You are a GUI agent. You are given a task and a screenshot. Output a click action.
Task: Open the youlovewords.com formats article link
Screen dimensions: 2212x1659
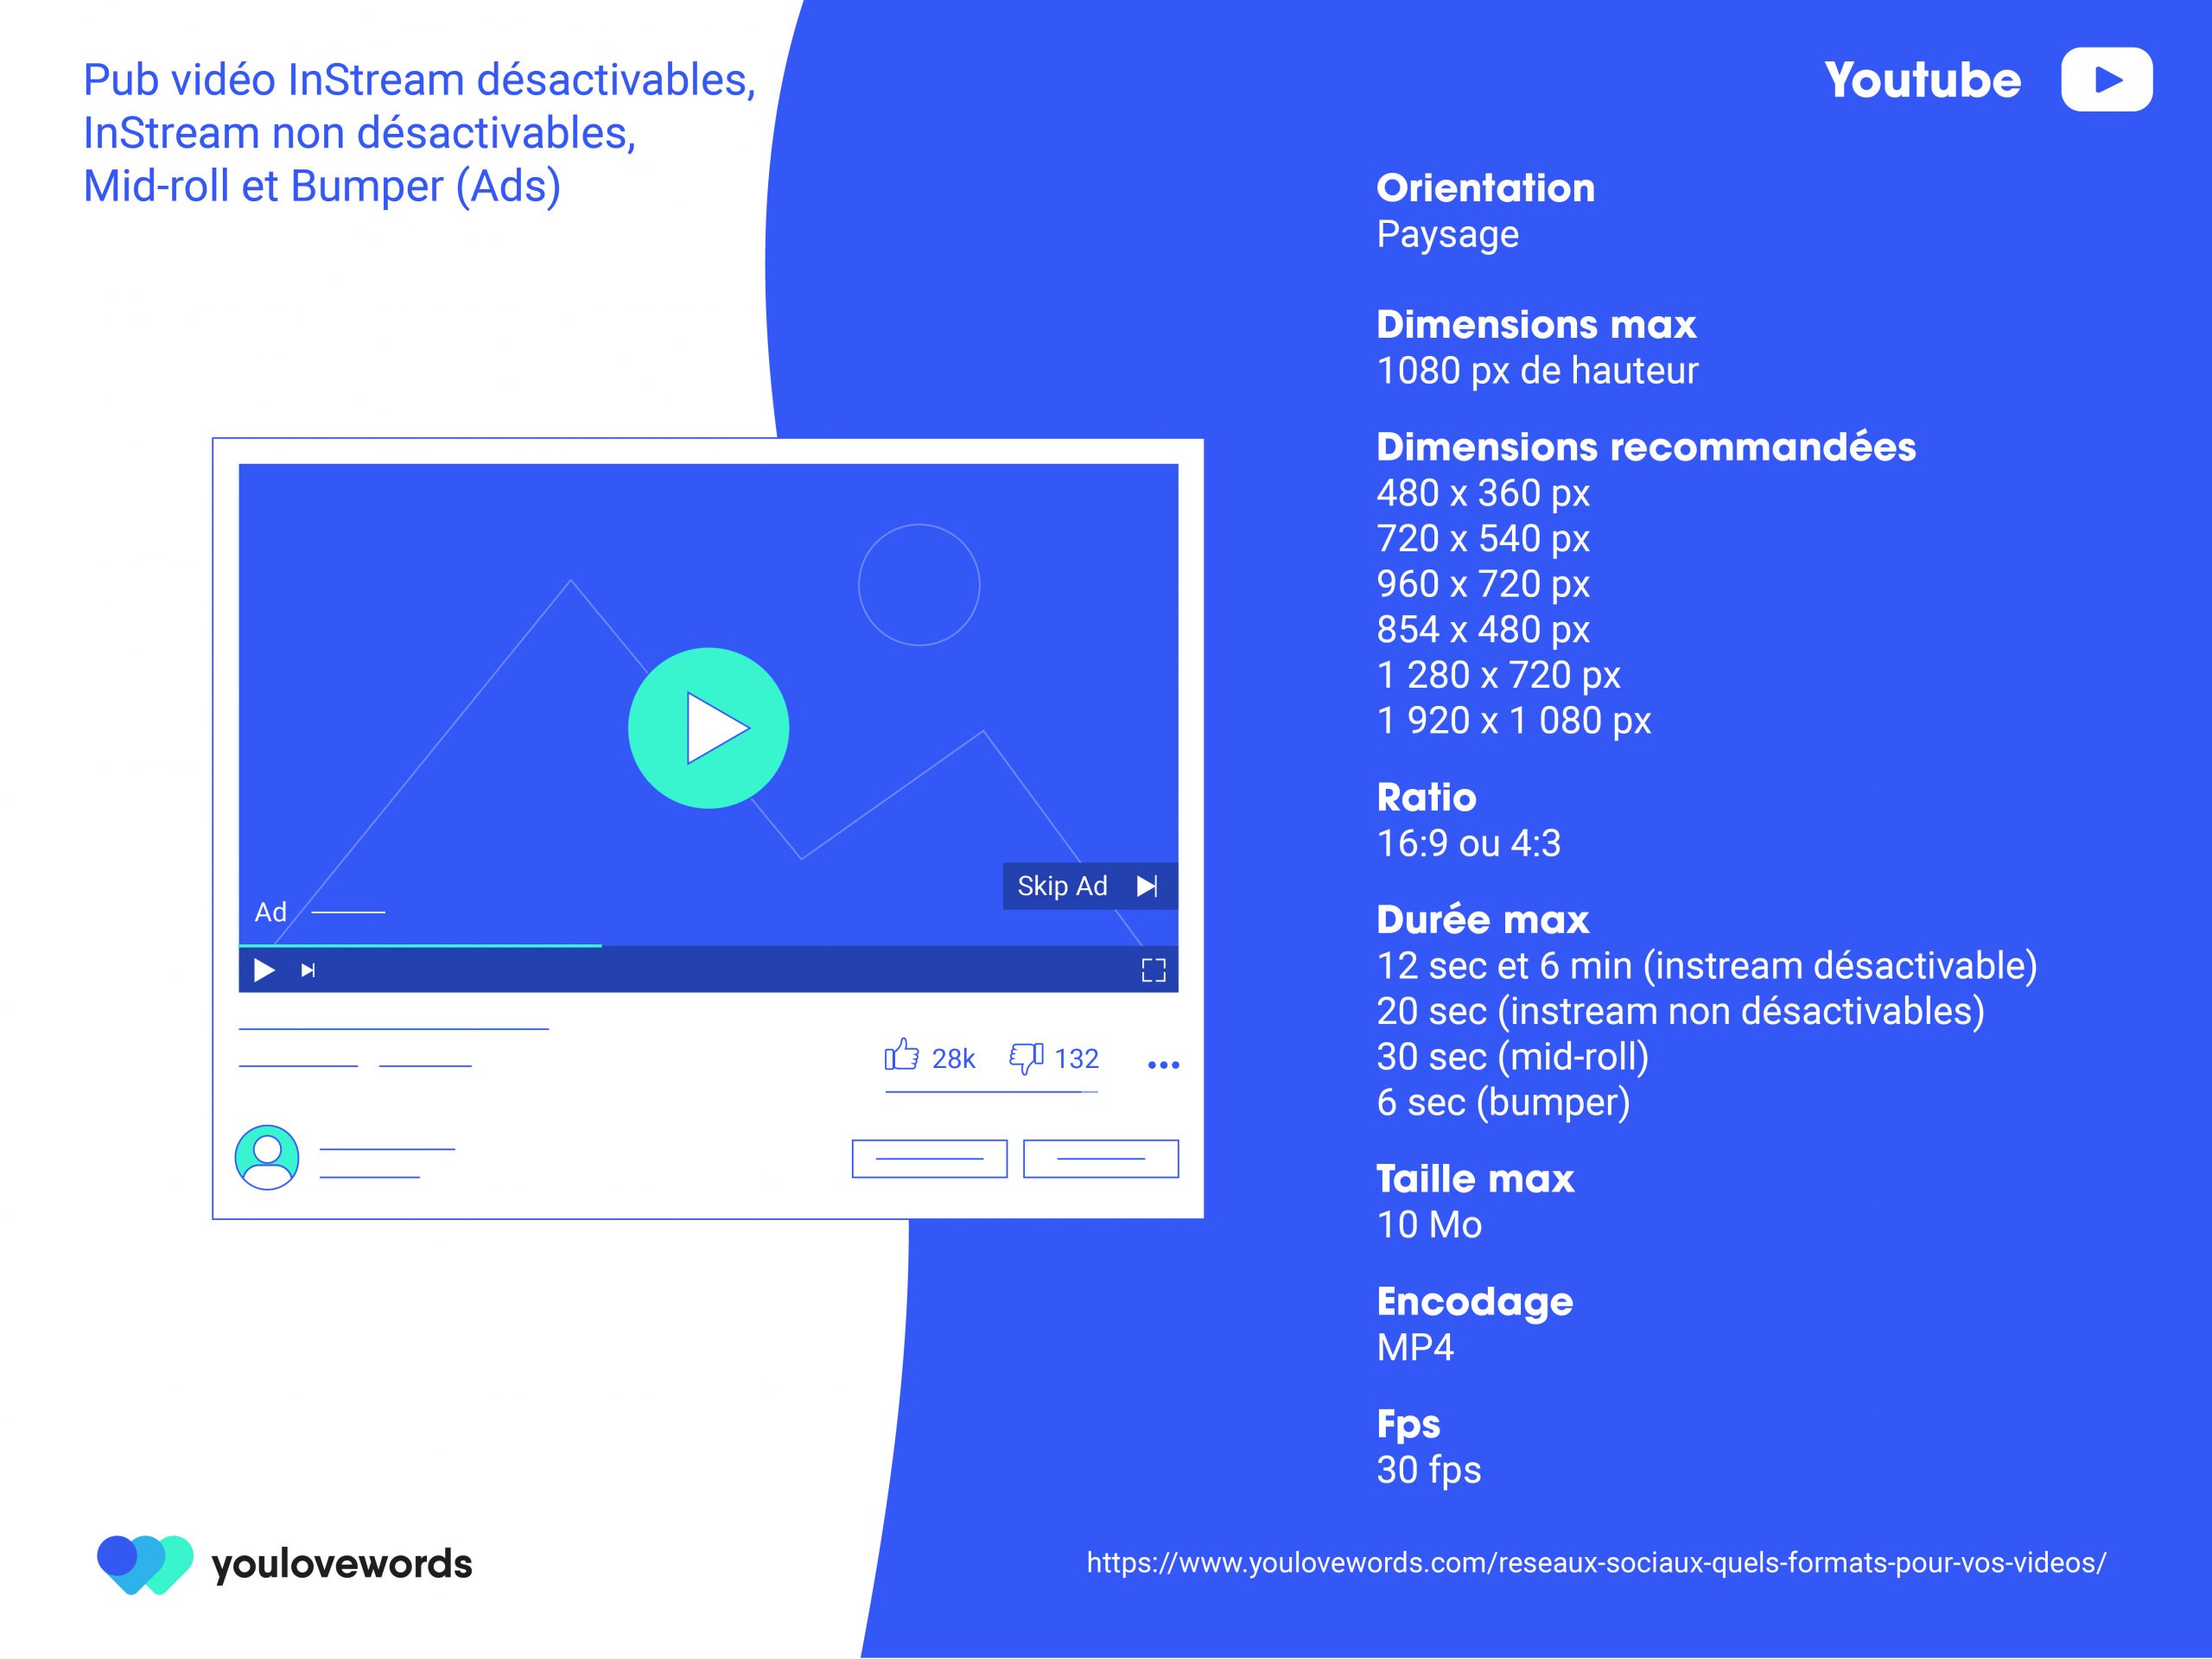tap(1596, 1562)
